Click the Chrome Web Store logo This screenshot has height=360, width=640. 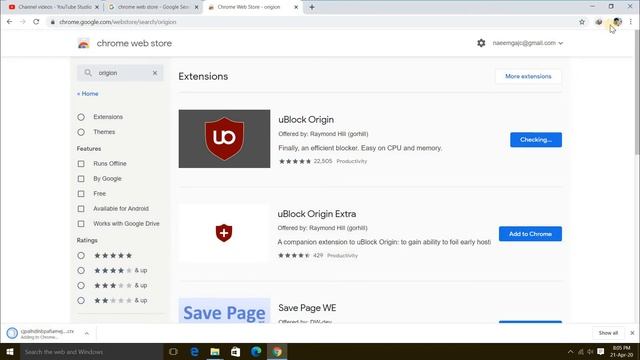[84, 43]
